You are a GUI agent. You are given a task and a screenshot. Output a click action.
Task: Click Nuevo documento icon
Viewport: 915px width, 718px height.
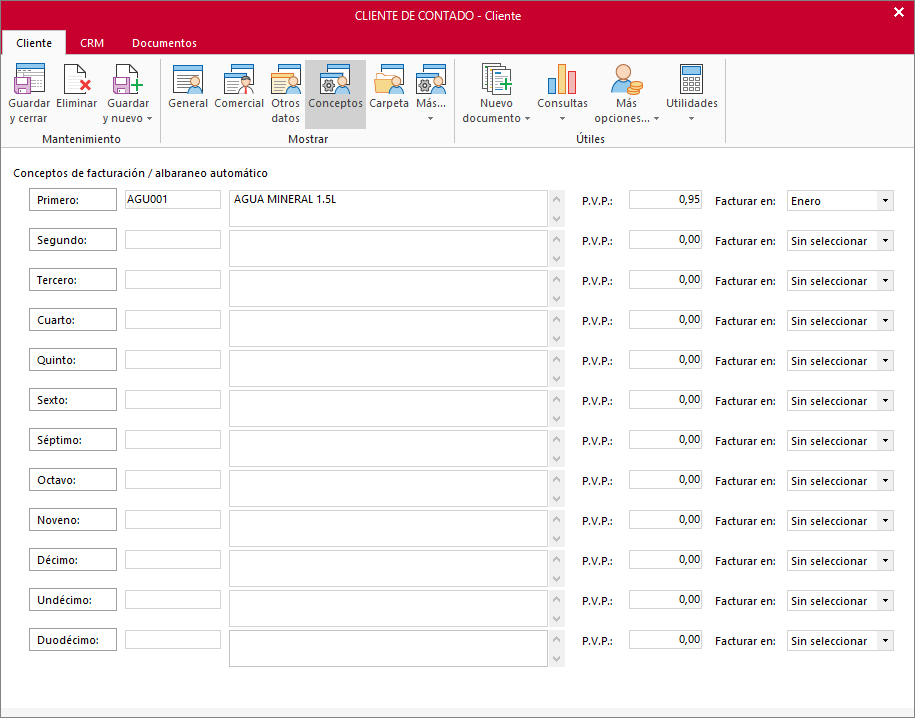(496, 80)
